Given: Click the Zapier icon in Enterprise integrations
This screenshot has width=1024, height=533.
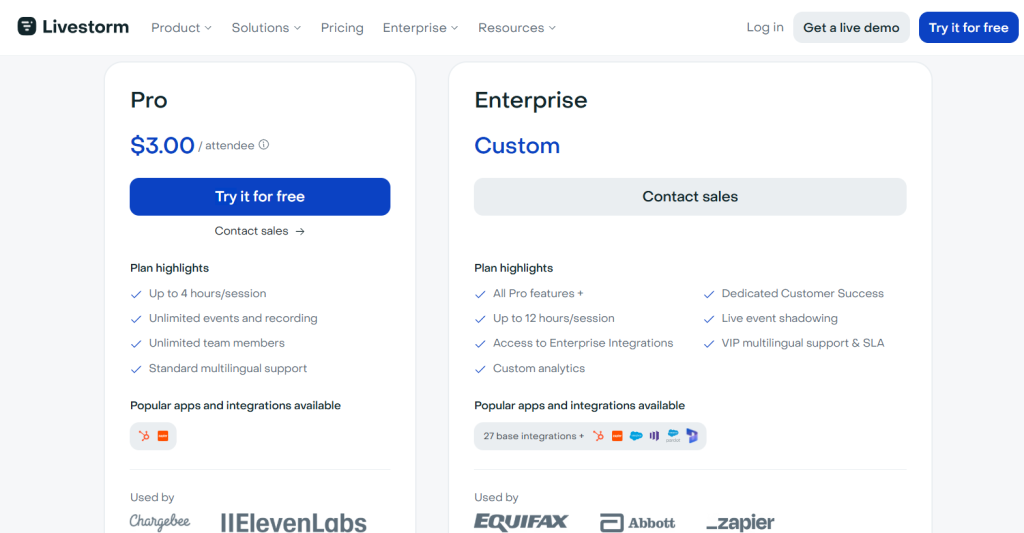Looking at the screenshot, I should tap(617, 436).
